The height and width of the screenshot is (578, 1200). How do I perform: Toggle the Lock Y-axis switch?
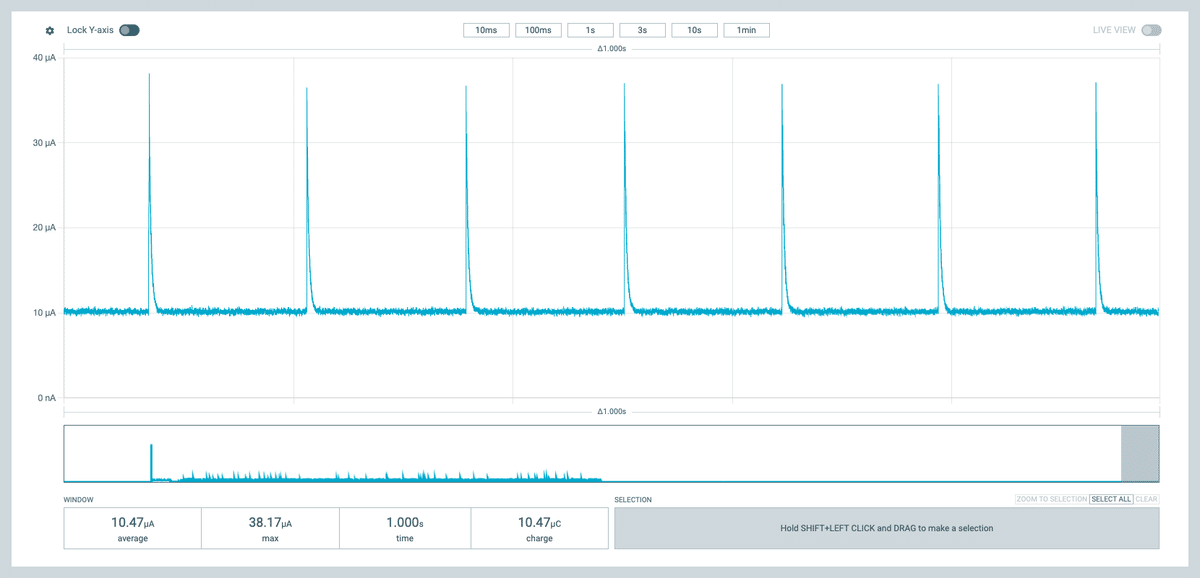(x=129, y=30)
